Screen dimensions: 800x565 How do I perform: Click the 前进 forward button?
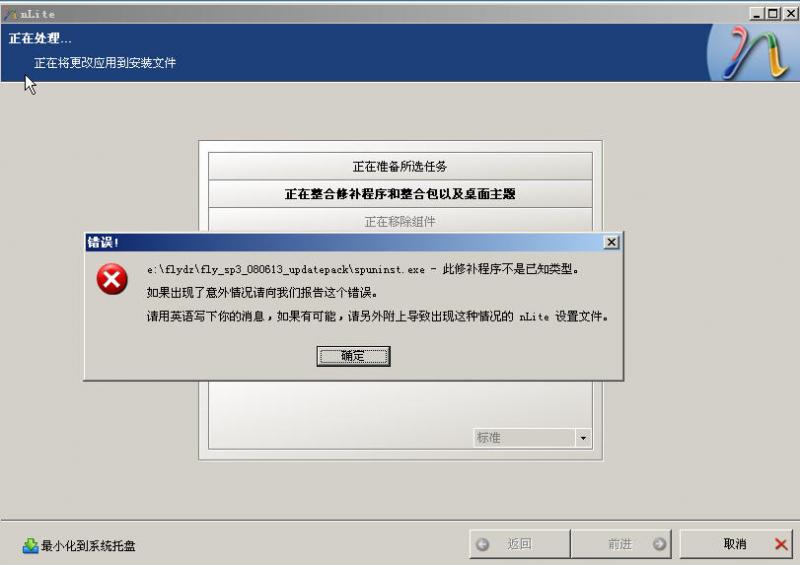621,544
